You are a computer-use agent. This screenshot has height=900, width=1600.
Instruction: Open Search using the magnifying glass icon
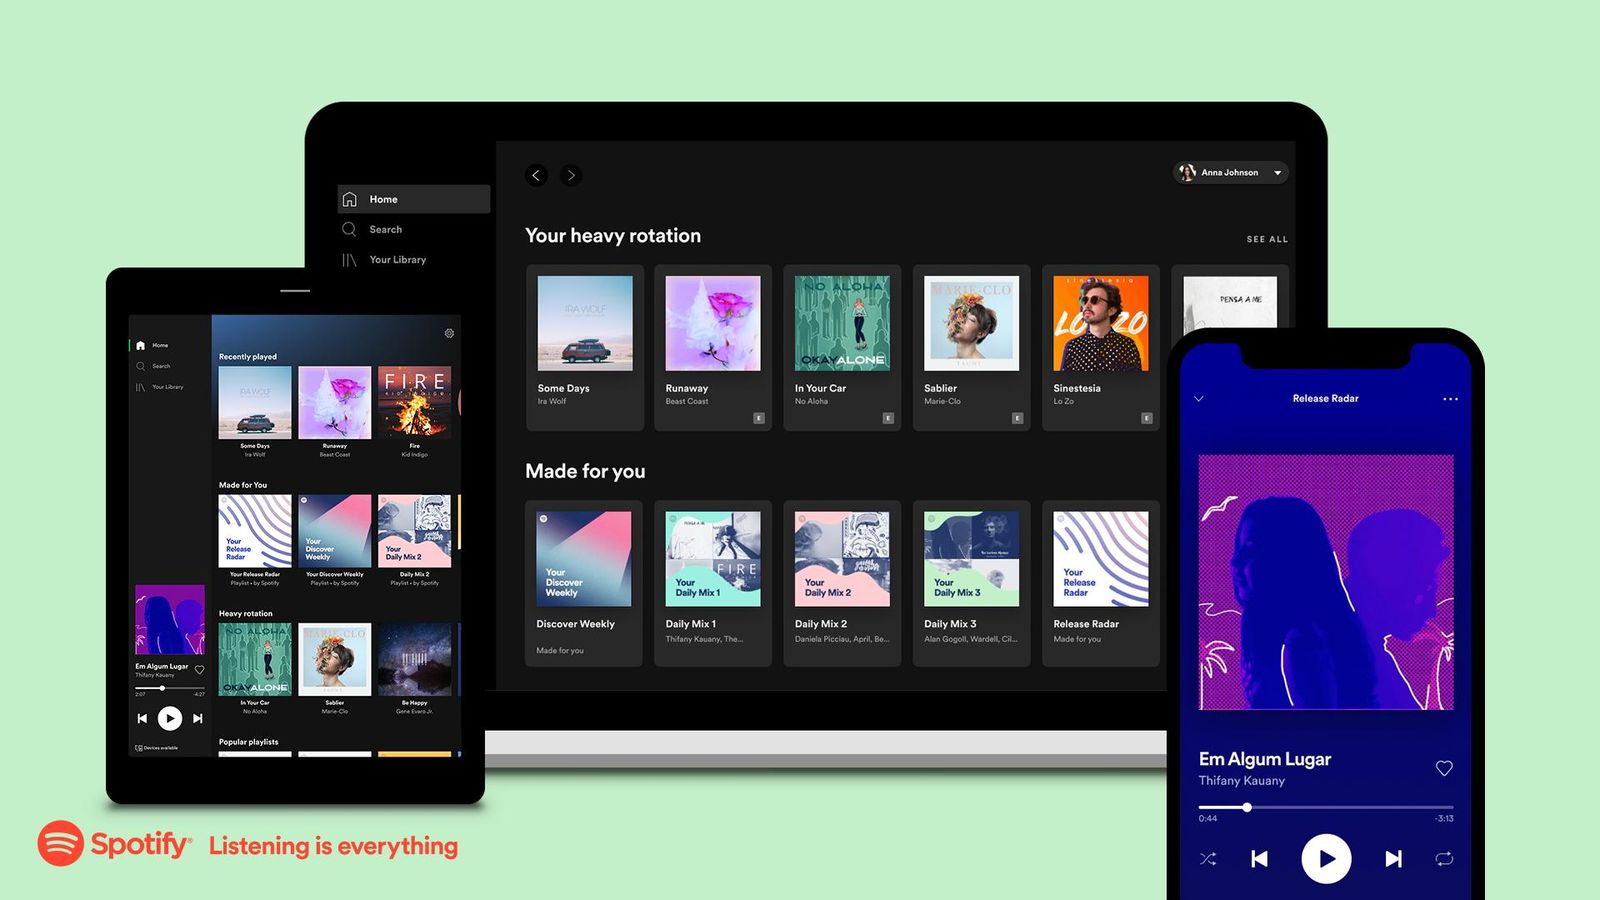tap(349, 229)
